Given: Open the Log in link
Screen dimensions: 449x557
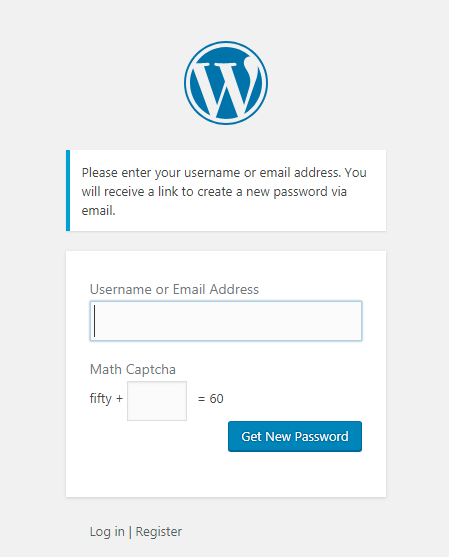Looking at the screenshot, I should [107, 531].
